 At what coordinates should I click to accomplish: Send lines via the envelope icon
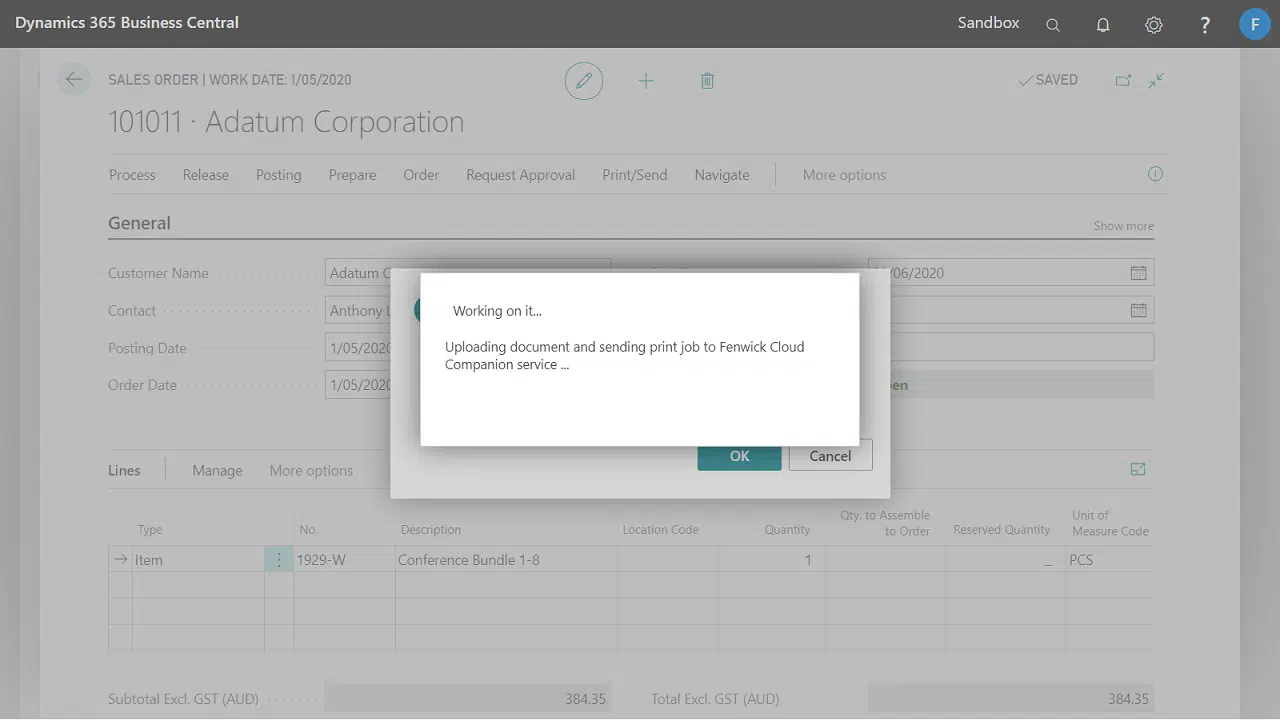pos(1137,468)
